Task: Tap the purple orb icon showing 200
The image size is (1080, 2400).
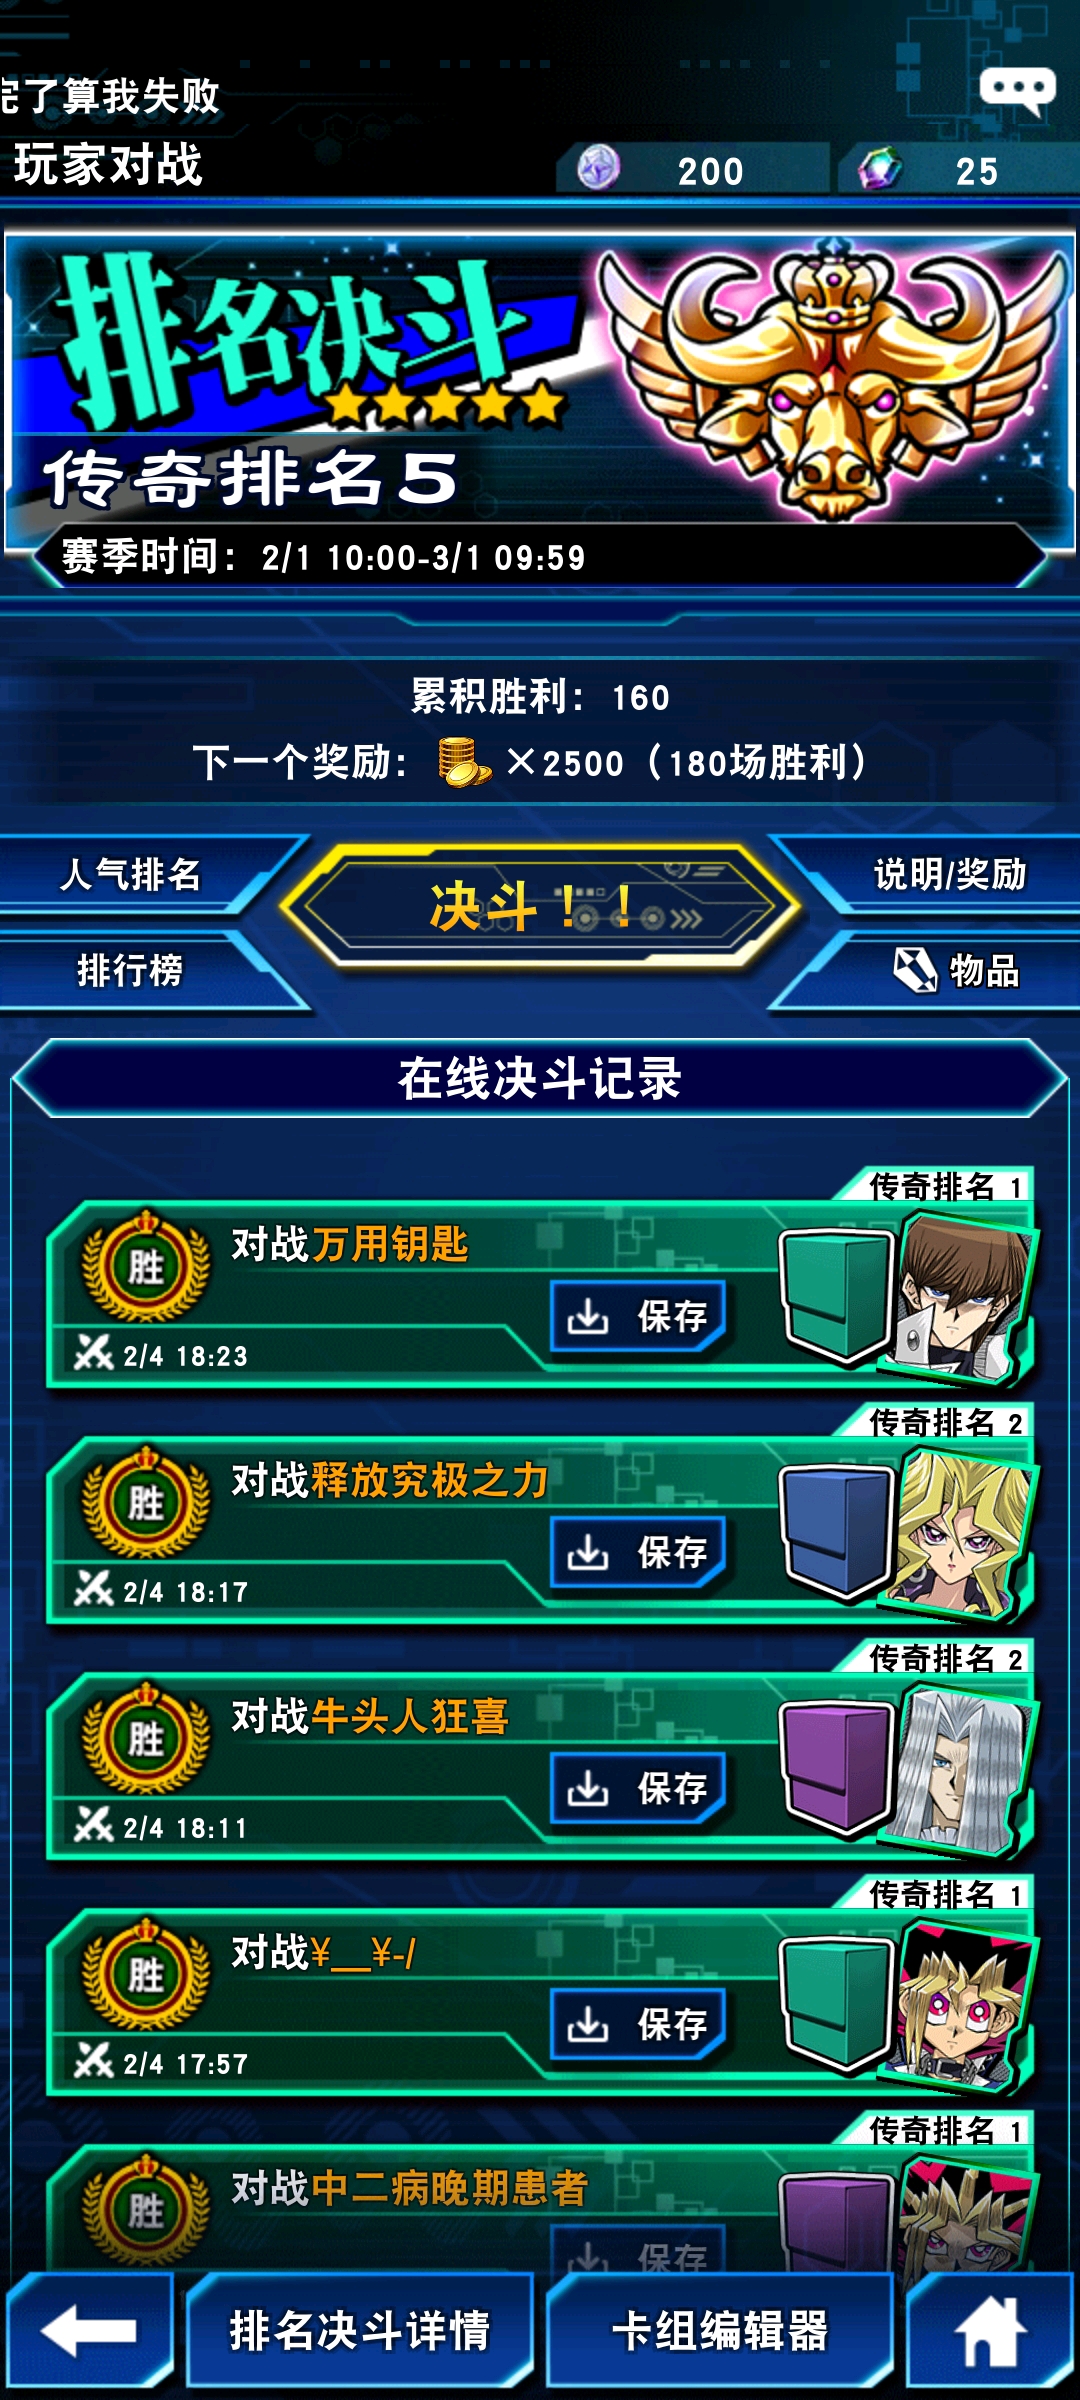Action: click(x=598, y=168)
